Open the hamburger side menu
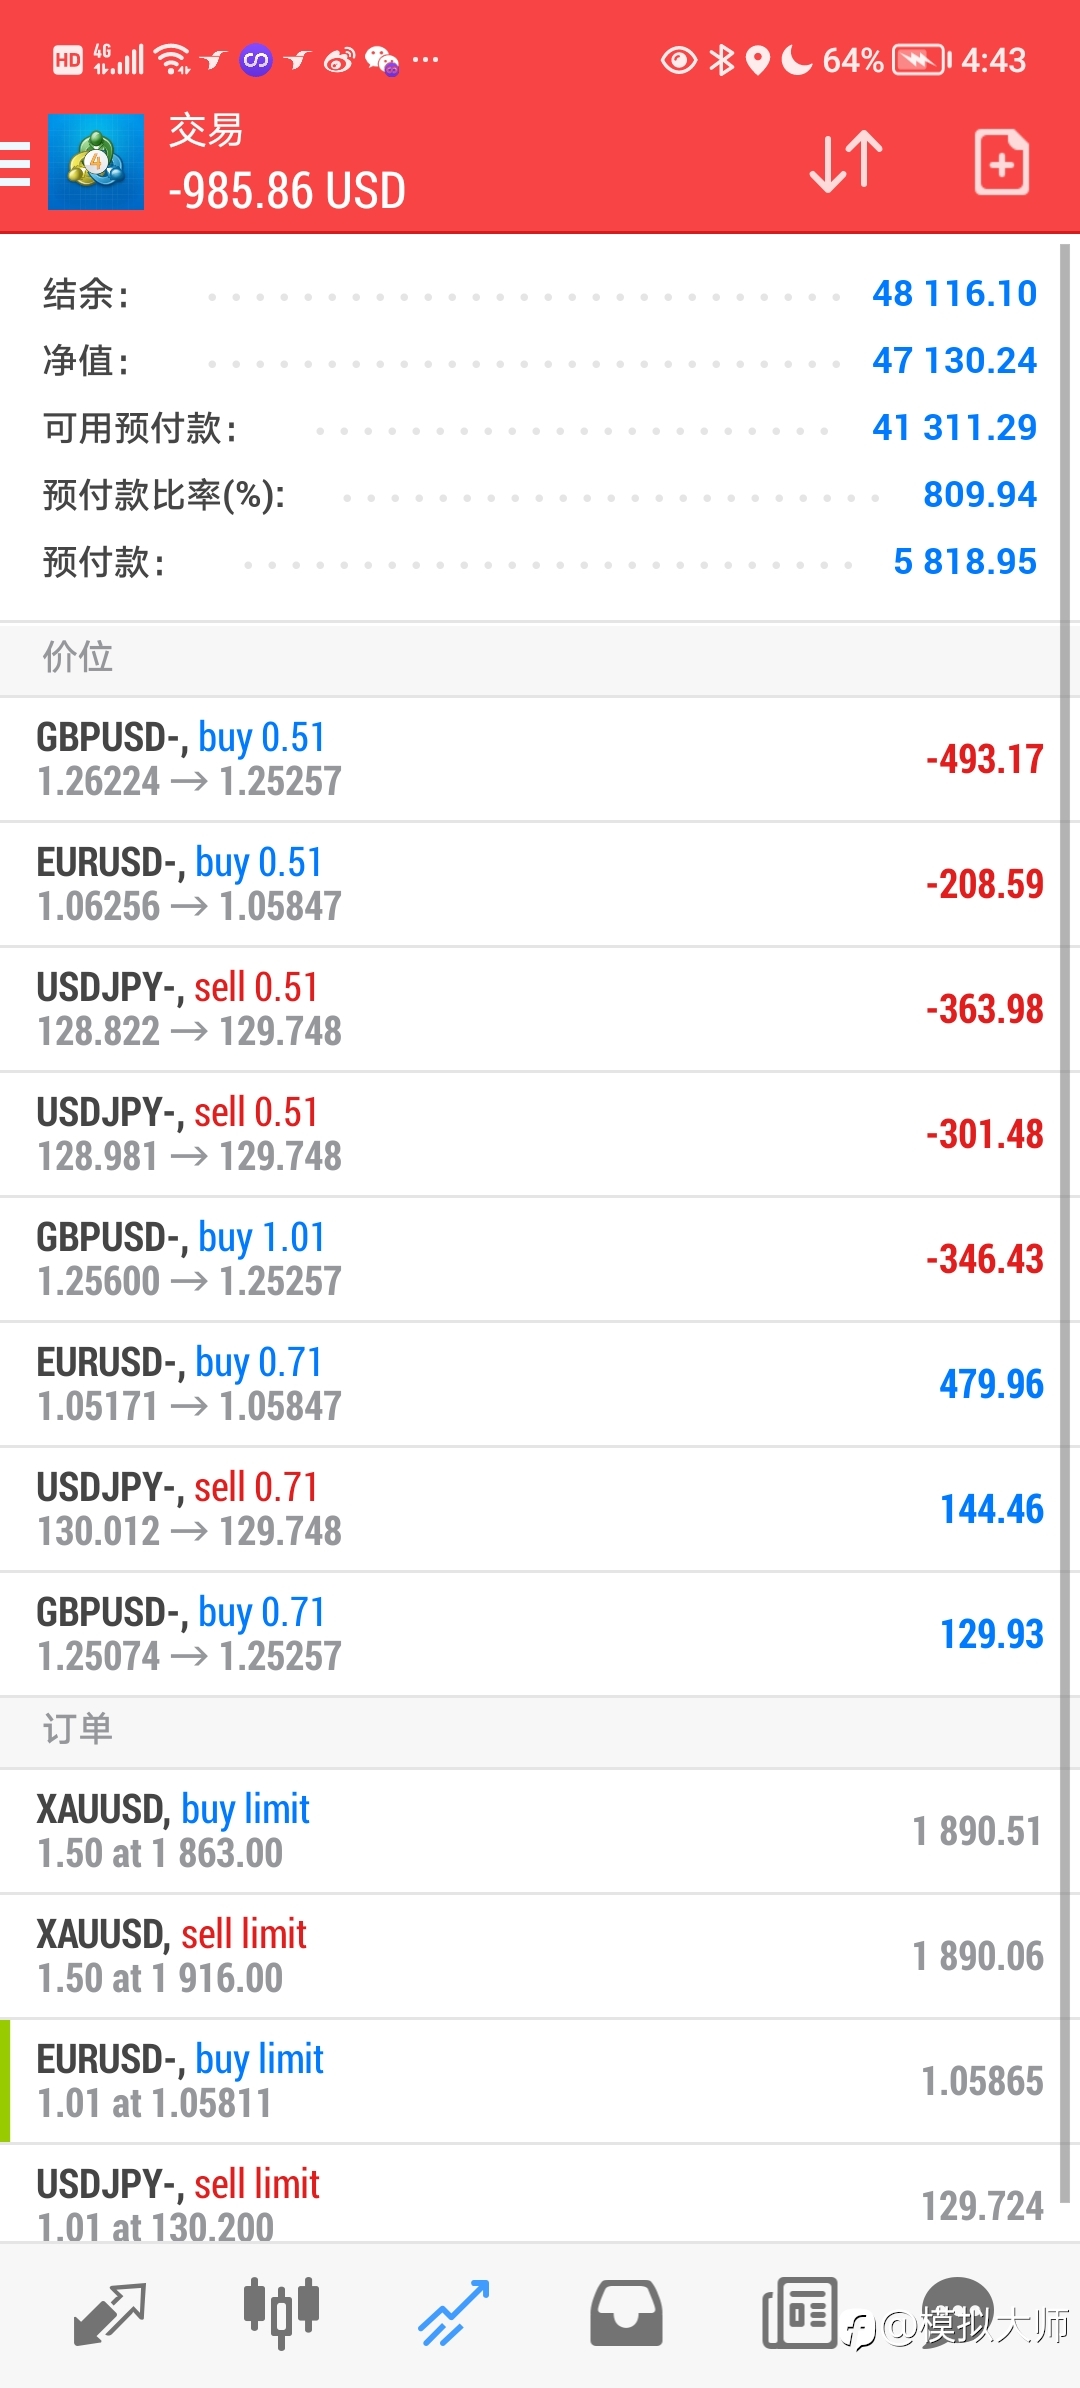 [14, 164]
